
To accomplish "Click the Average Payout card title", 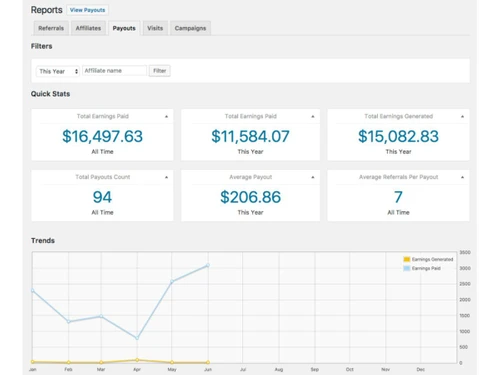I will (x=251, y=177).
